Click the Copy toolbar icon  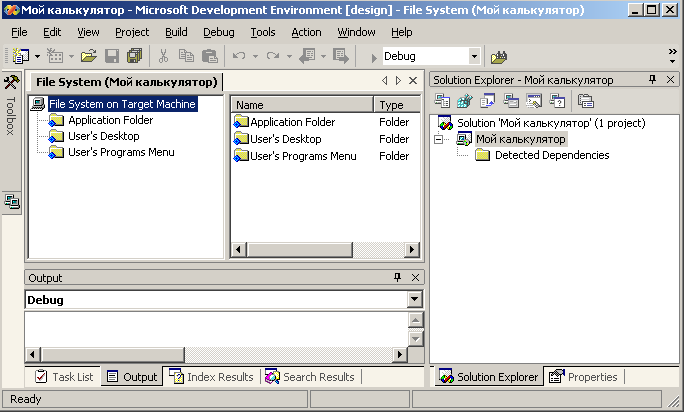[186, 56]
